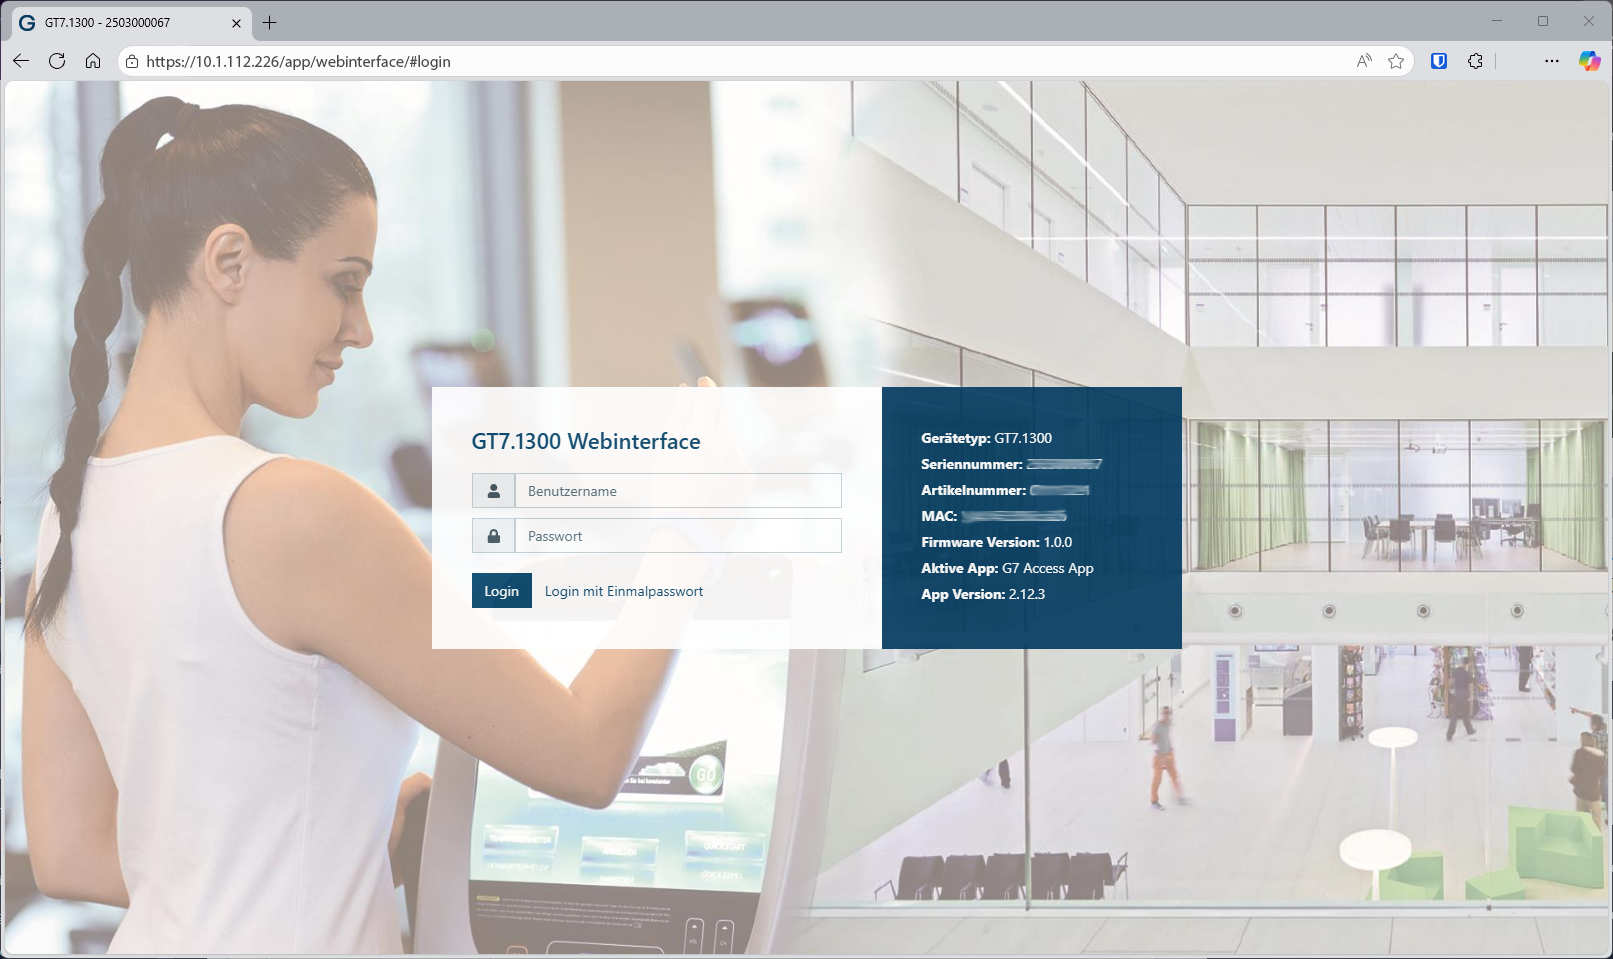Select Firmware Version: 1.0.0 text
The image size is (1613, 959).
996,542
